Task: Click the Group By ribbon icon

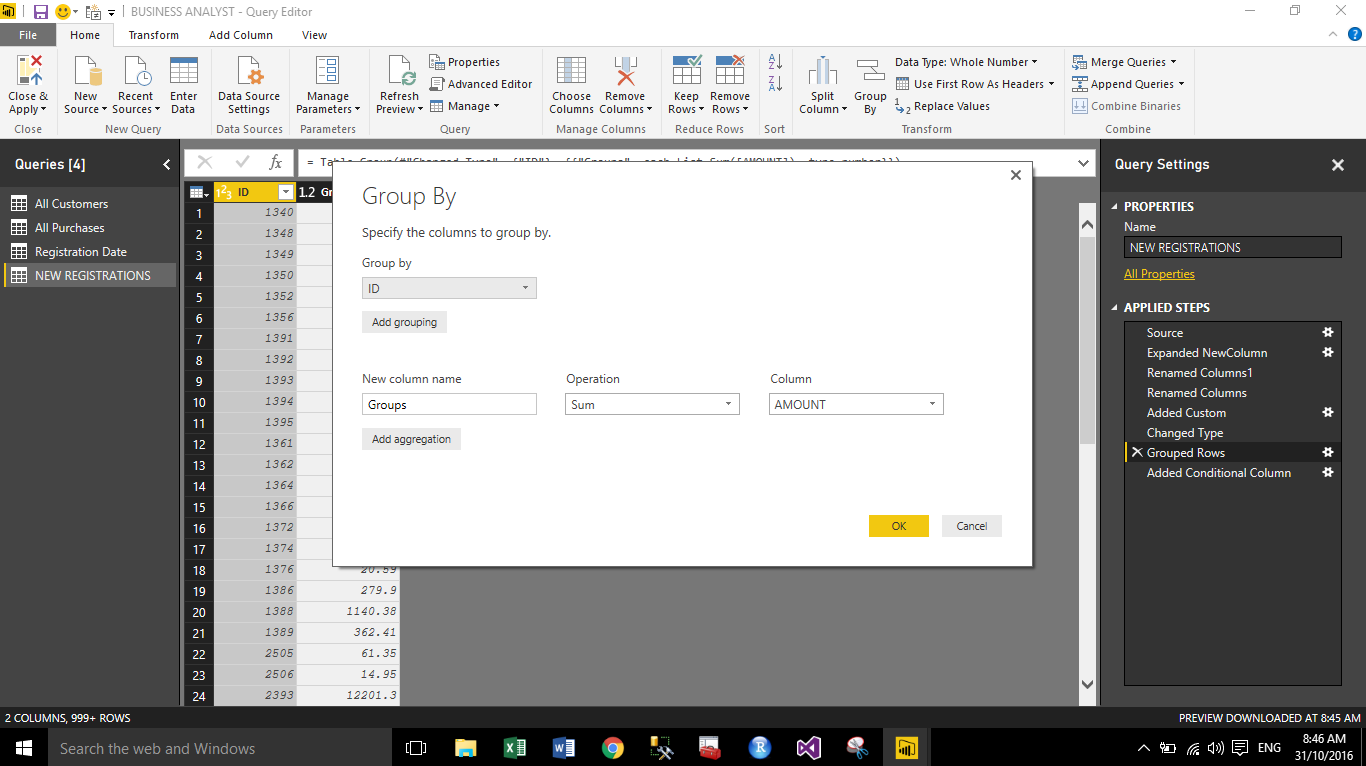Action: 870,72
